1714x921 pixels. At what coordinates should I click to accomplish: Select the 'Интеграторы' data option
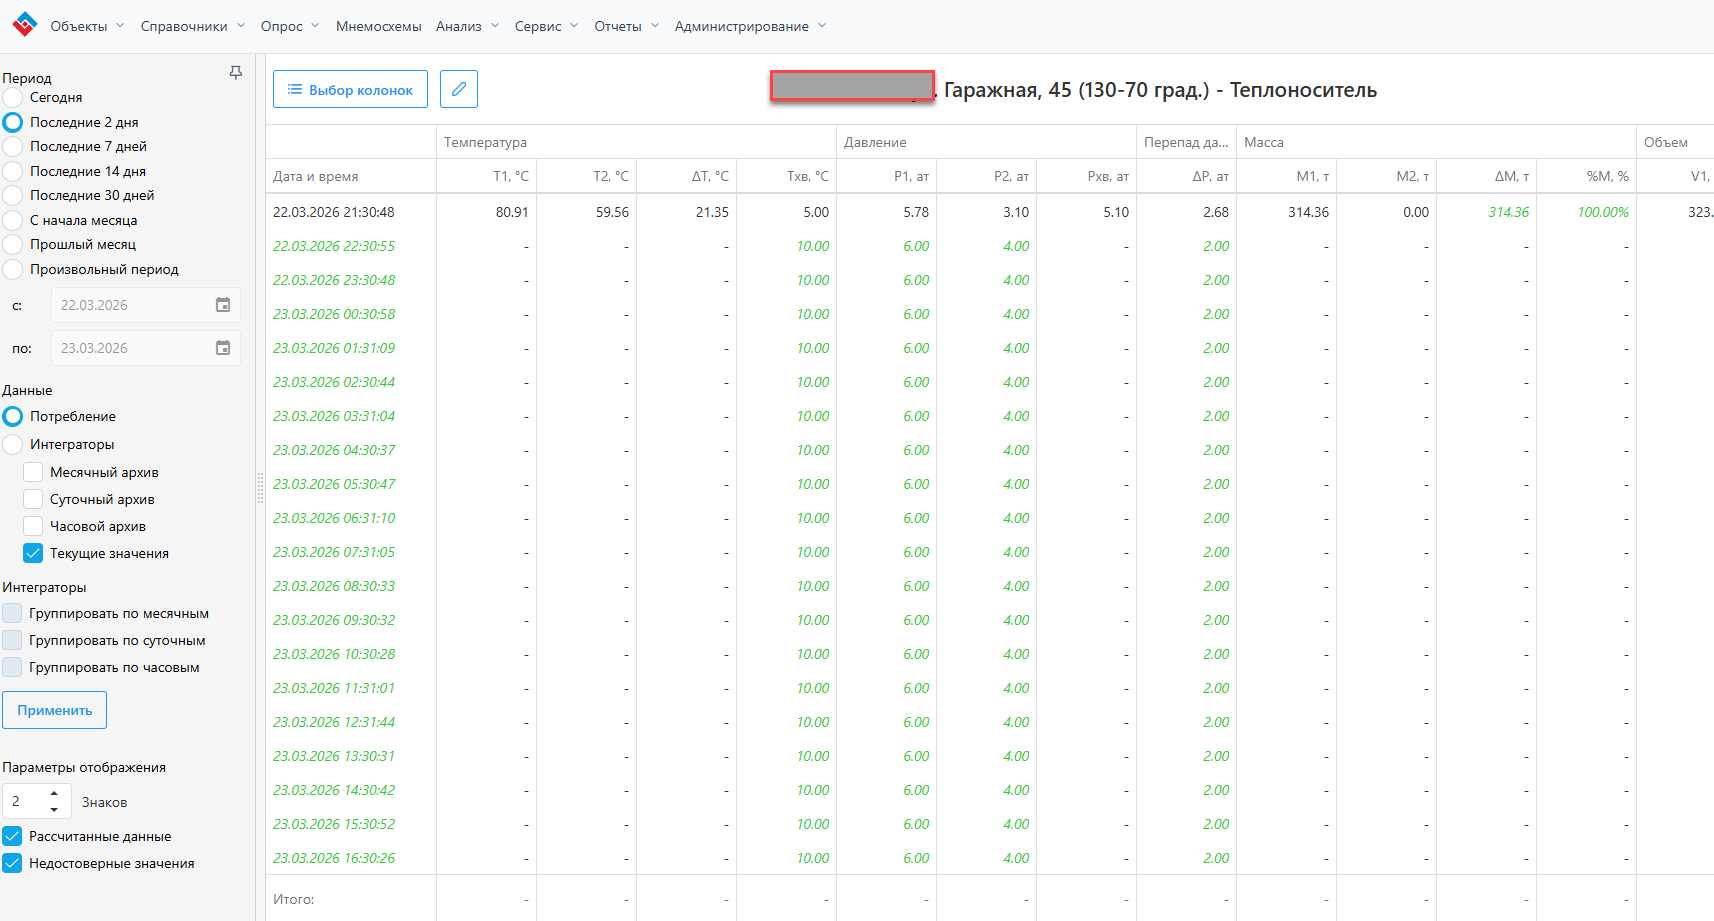tap(13, 444)
